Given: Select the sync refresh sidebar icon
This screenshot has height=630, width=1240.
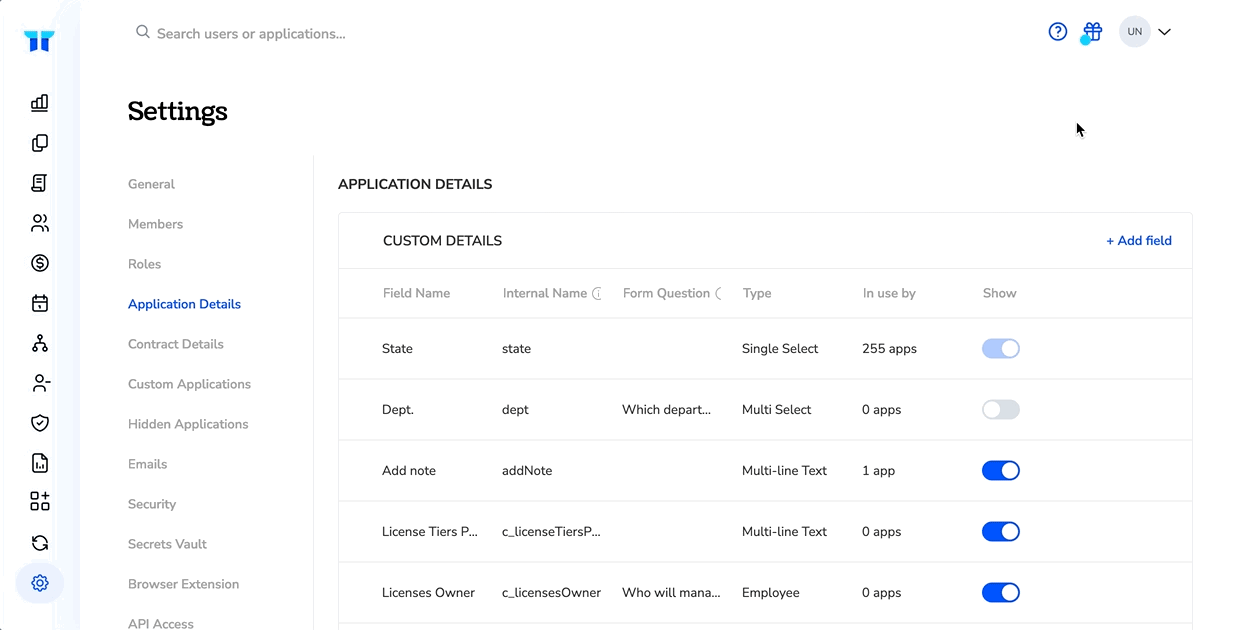Looking at the screenshot, I should coord(40,543).
